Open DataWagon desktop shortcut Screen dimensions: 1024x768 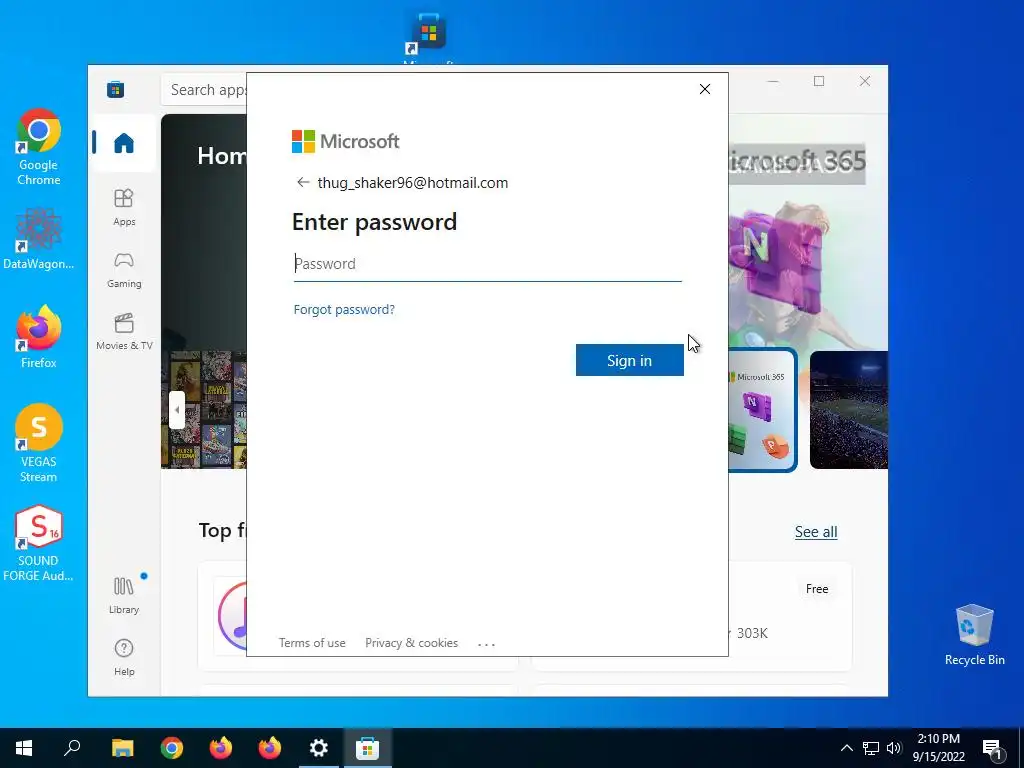[x=39, y=239]
